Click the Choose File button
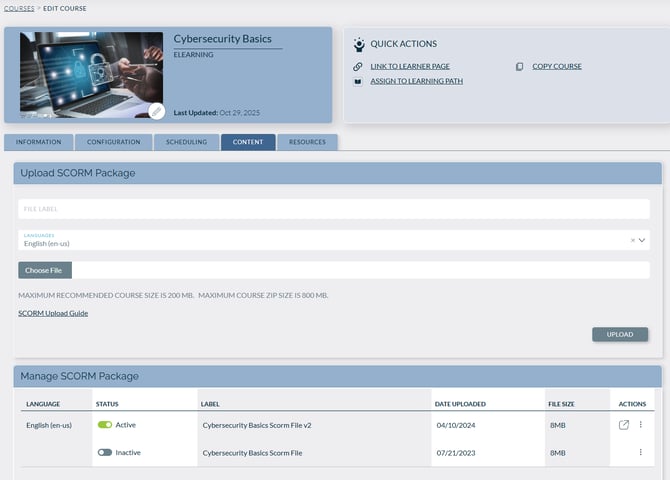670x480 pixels. (44, 270)
